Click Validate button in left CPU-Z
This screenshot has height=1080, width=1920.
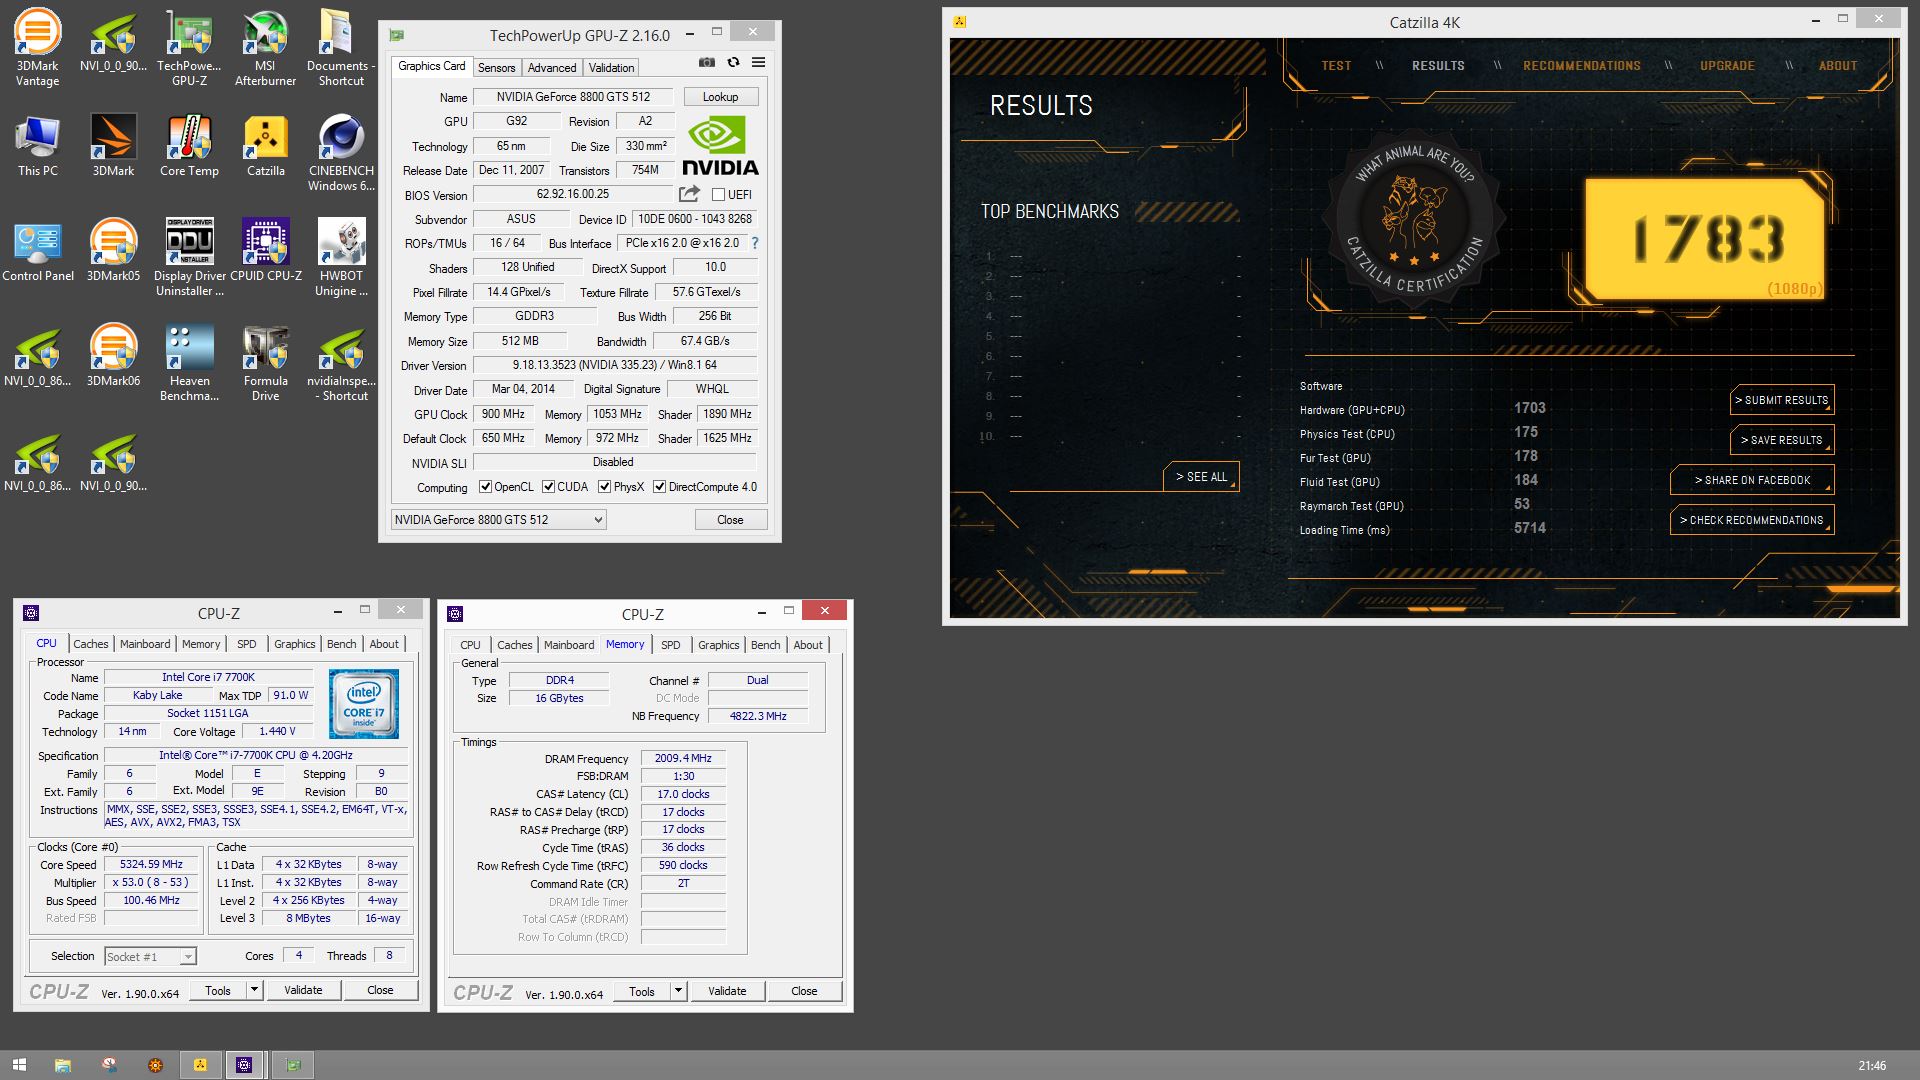(x=303, y=990)
